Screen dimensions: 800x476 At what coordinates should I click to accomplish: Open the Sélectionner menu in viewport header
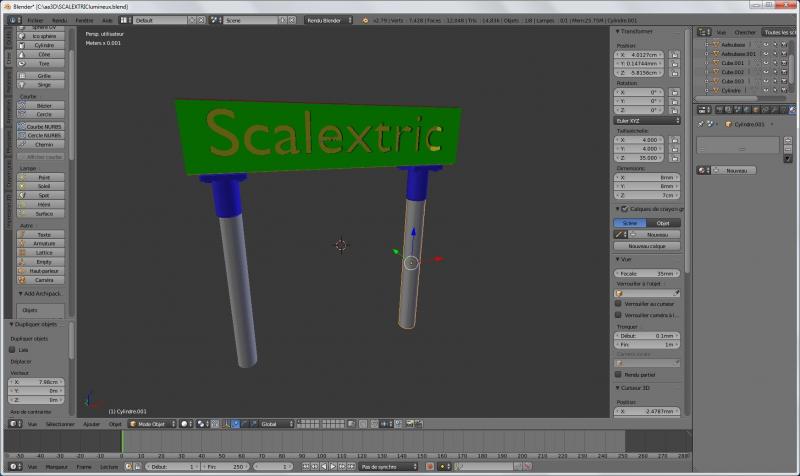tap(60, 424)
